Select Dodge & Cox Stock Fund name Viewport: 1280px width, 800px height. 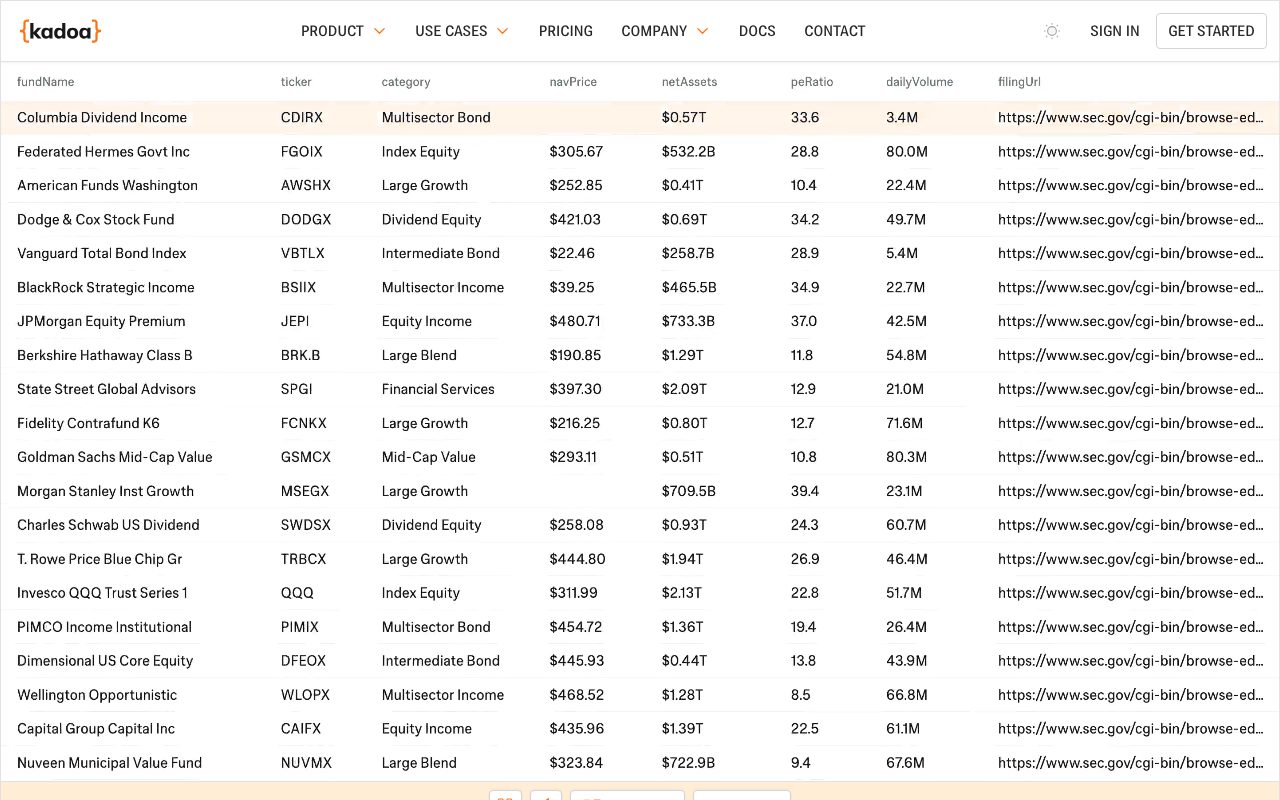click(96, 219)
